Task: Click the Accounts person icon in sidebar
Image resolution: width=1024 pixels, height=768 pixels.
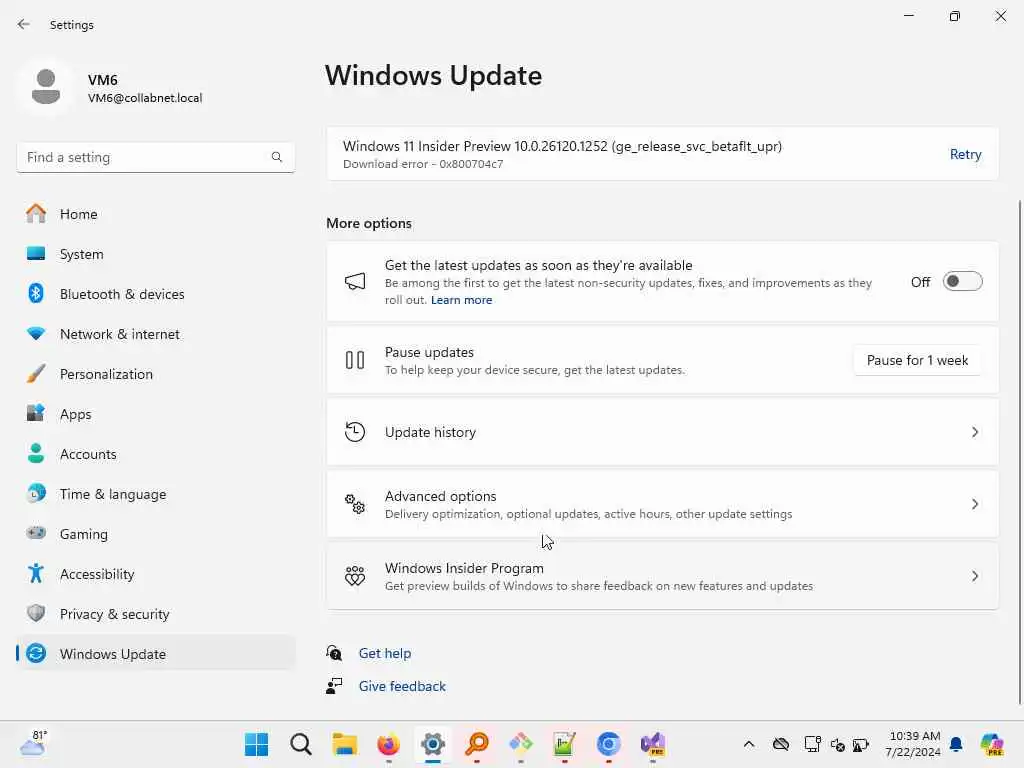Action: point(36,453)
